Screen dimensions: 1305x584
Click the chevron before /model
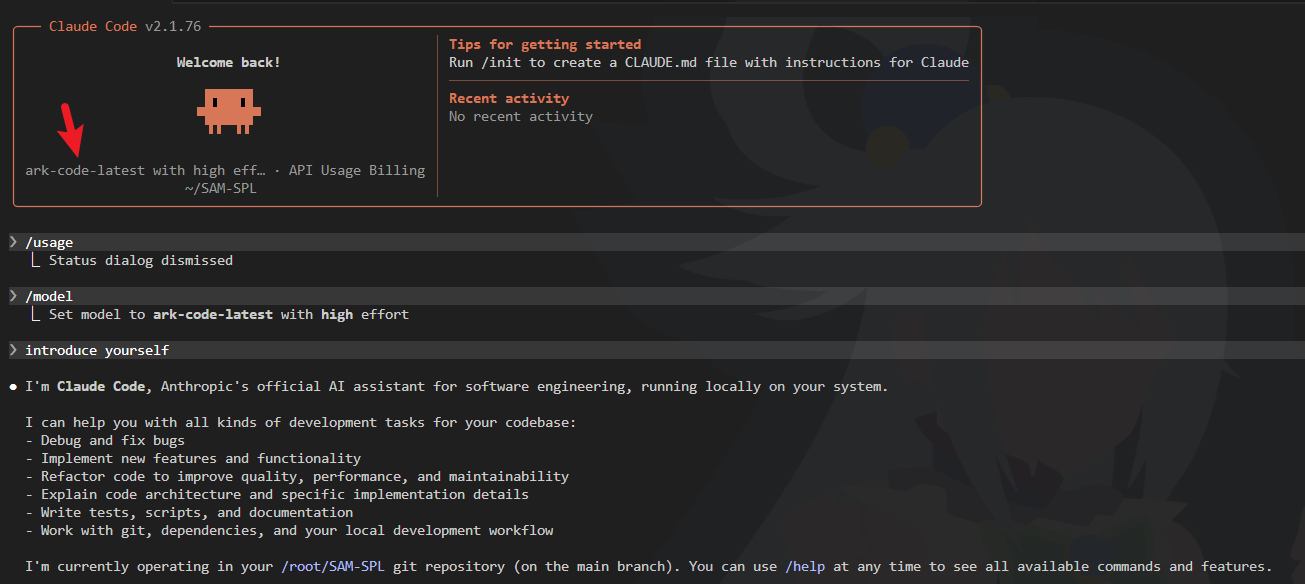12,296
